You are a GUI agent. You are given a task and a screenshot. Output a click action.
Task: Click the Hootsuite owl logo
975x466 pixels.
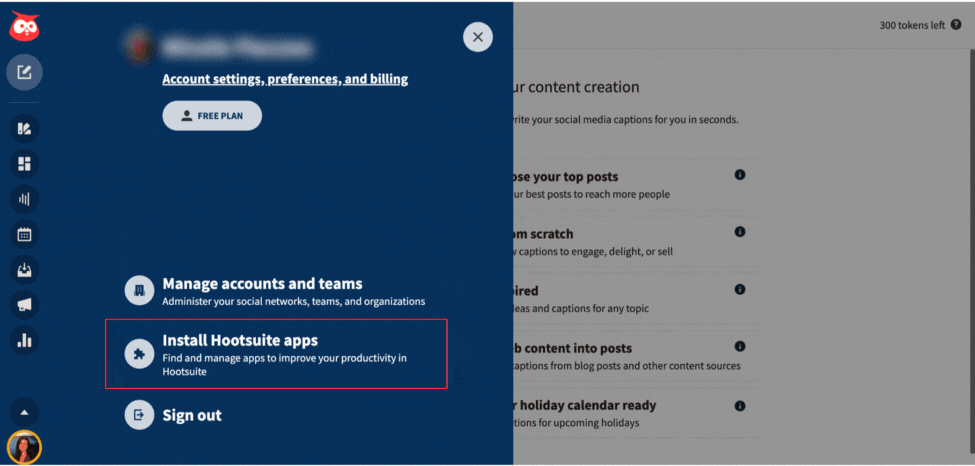(x=25, y=27)
